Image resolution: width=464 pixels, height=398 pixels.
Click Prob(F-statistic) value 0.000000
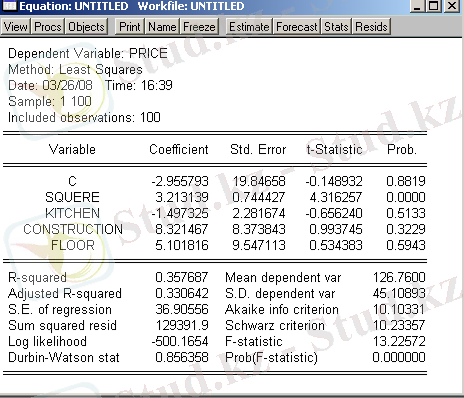(399, 357)
